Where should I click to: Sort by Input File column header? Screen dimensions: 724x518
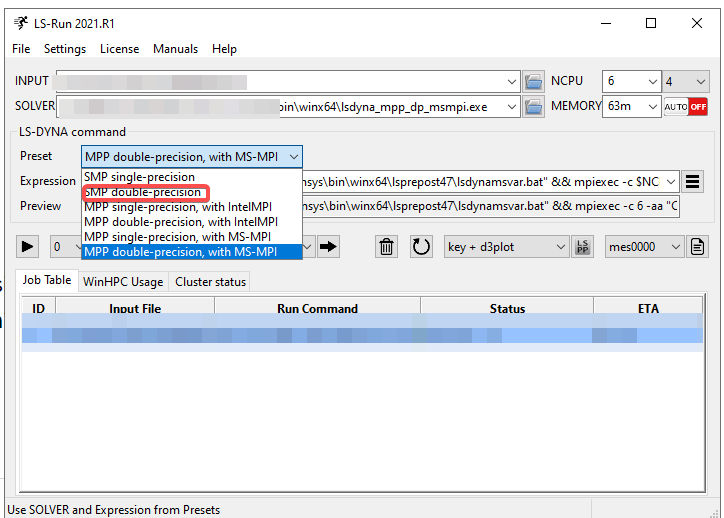click(x=135, y=308)
